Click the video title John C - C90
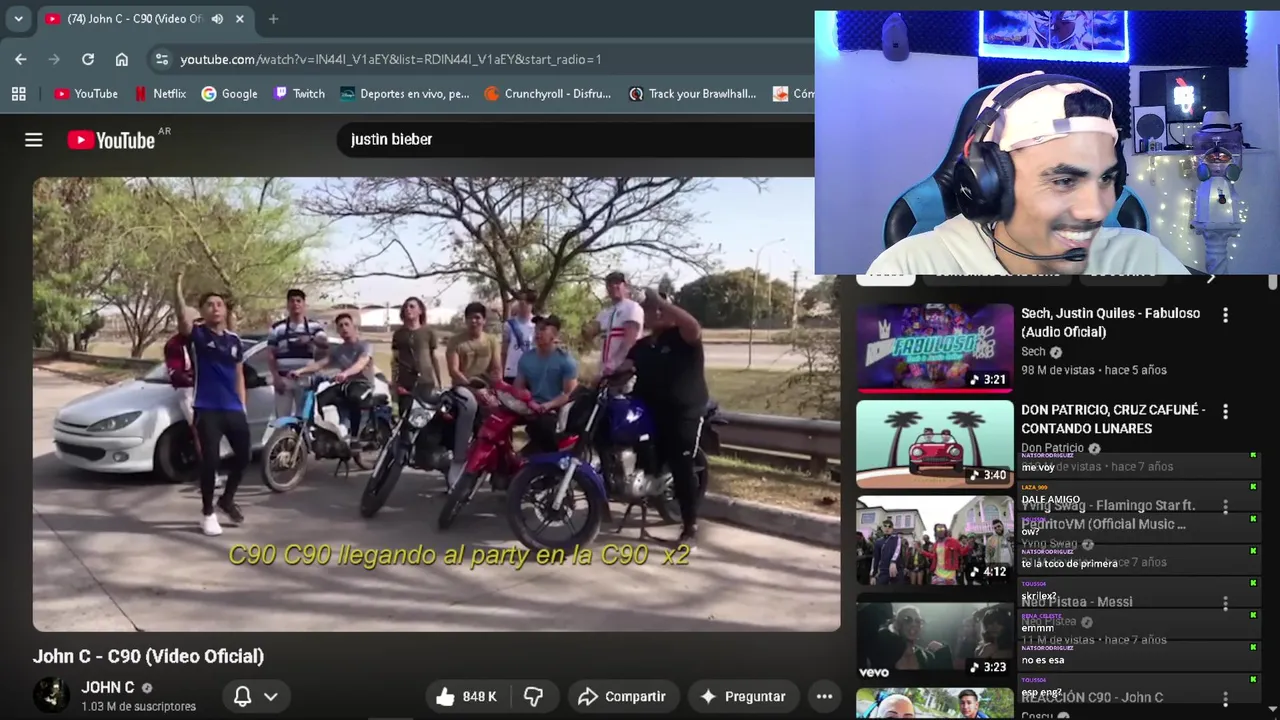The height and width of the screenshot is (720, 1280). coord(149,656)
